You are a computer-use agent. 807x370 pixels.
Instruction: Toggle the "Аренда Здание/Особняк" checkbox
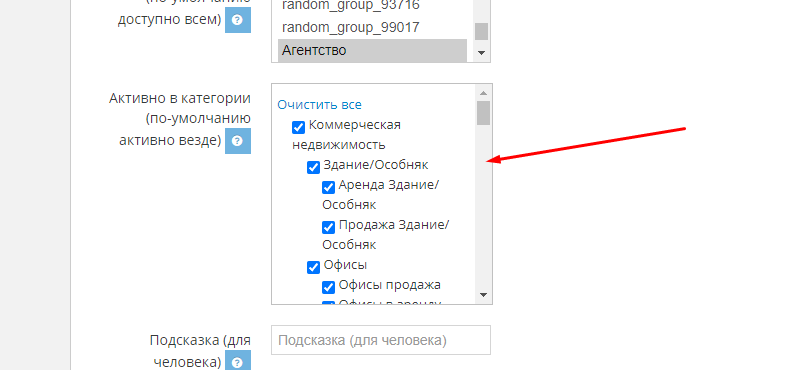click(x=328, y=187)
